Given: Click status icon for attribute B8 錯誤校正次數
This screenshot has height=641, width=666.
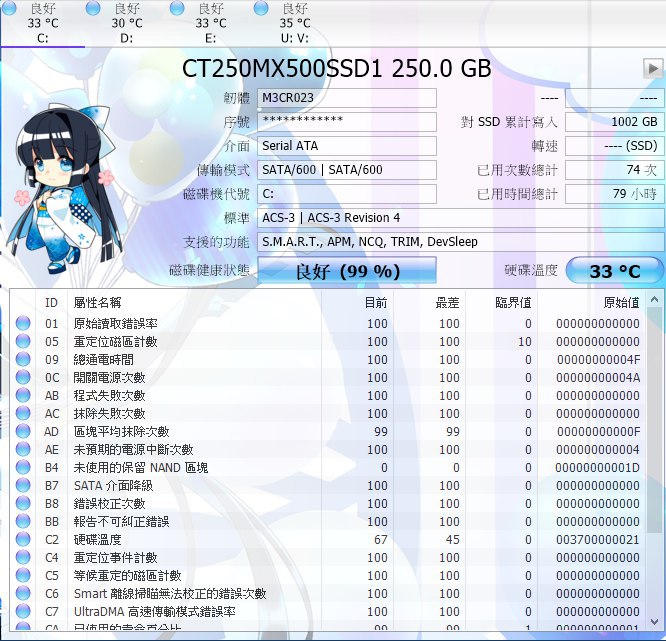Looking at the screenshot, I should coord(23,503).
